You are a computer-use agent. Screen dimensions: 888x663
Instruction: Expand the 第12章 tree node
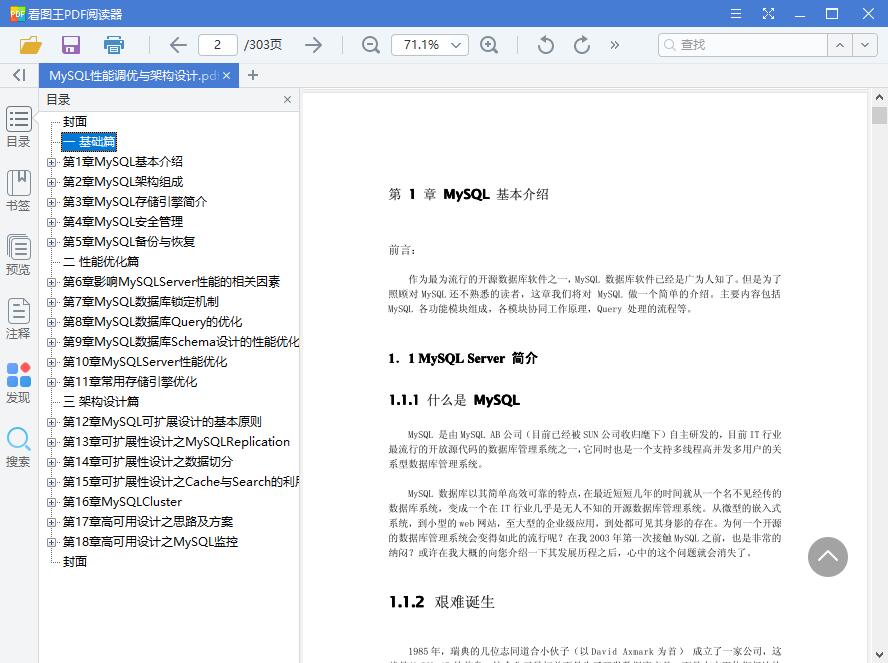coord(52,422)
